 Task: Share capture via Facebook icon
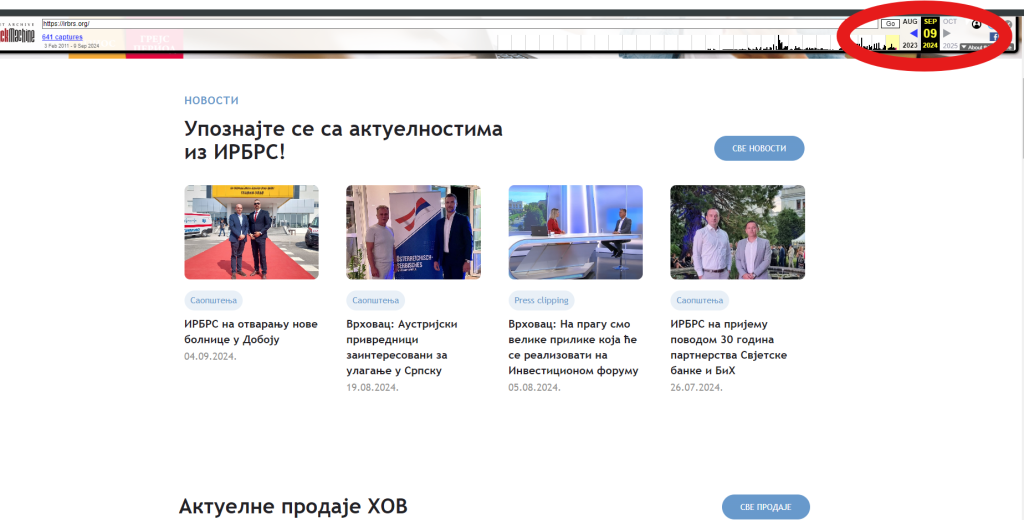(x=994, y=37)
